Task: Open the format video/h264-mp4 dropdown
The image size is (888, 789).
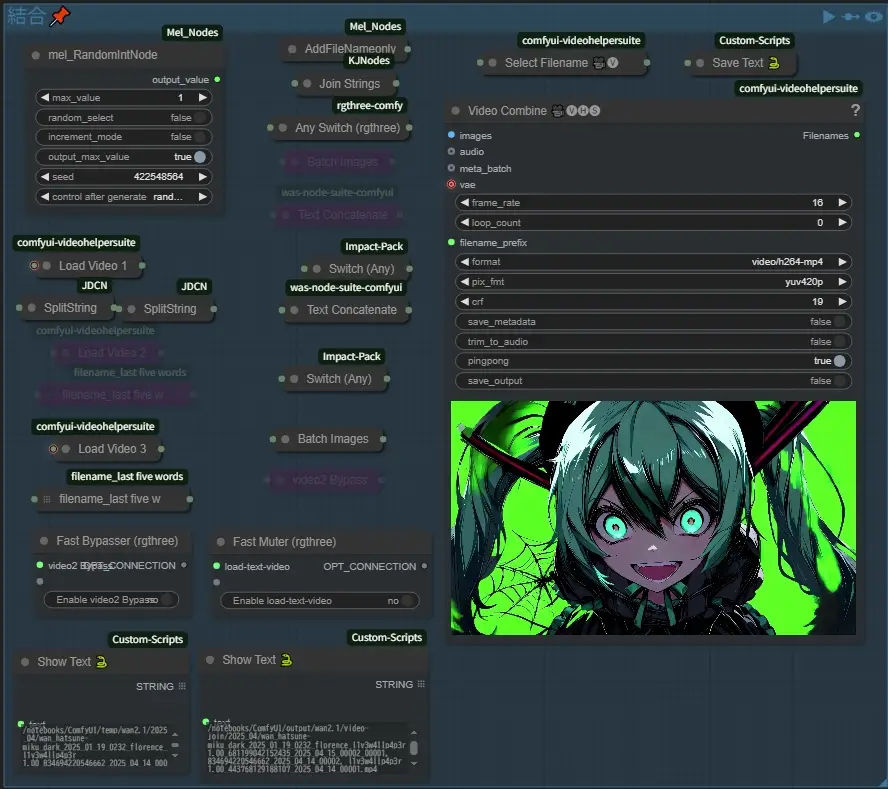Action: click(653, 262)
